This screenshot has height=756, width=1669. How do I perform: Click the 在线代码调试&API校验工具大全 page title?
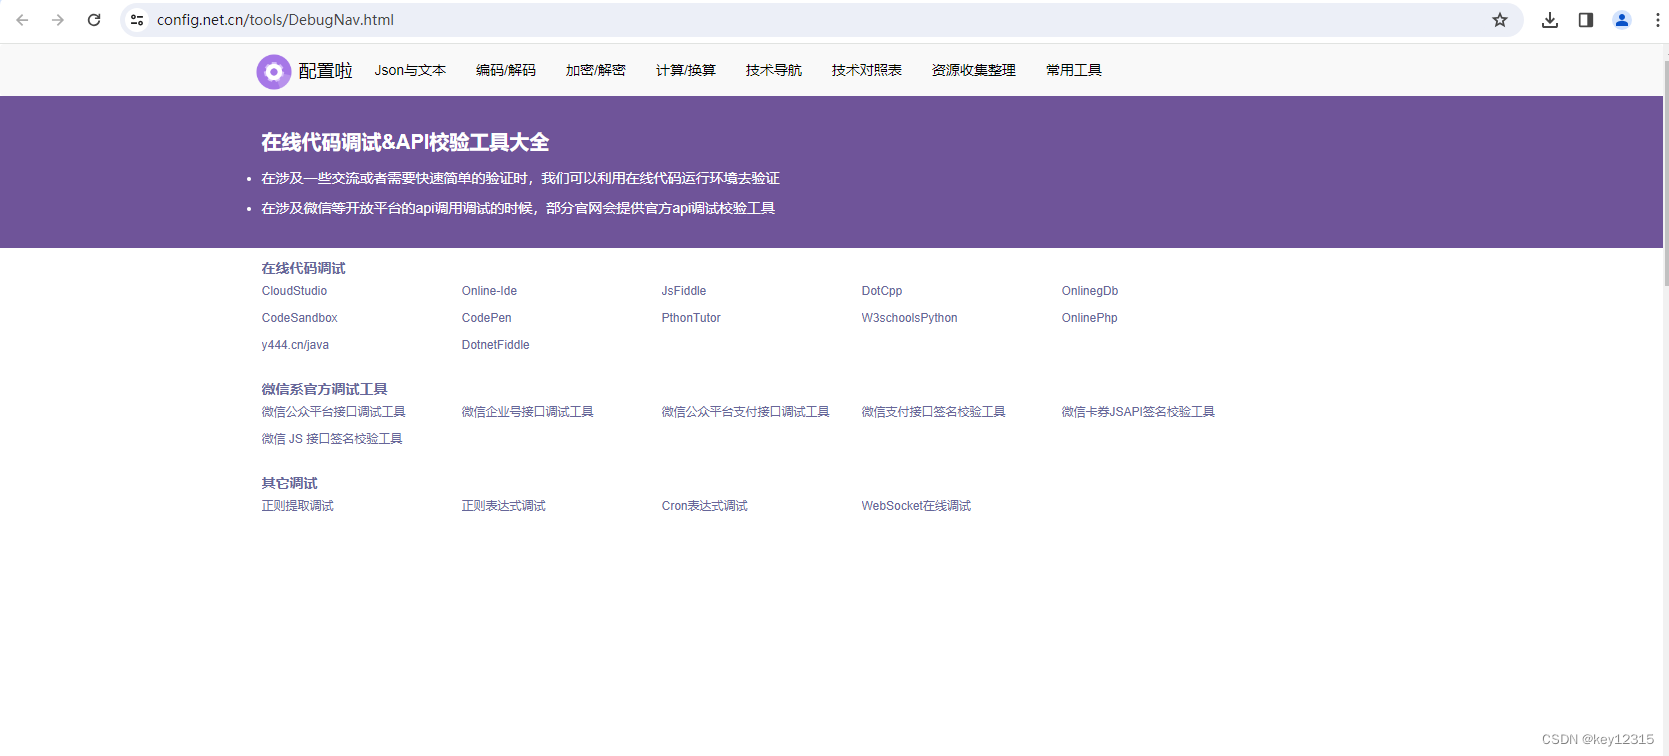pos(406,142)
